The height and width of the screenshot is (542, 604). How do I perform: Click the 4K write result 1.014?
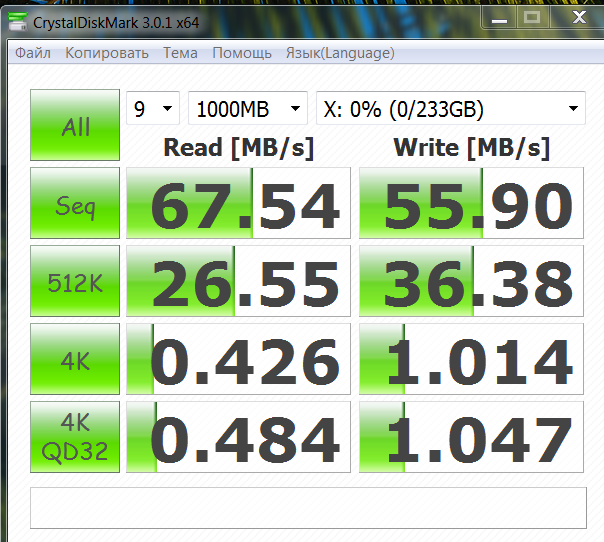tap(471, 359)
